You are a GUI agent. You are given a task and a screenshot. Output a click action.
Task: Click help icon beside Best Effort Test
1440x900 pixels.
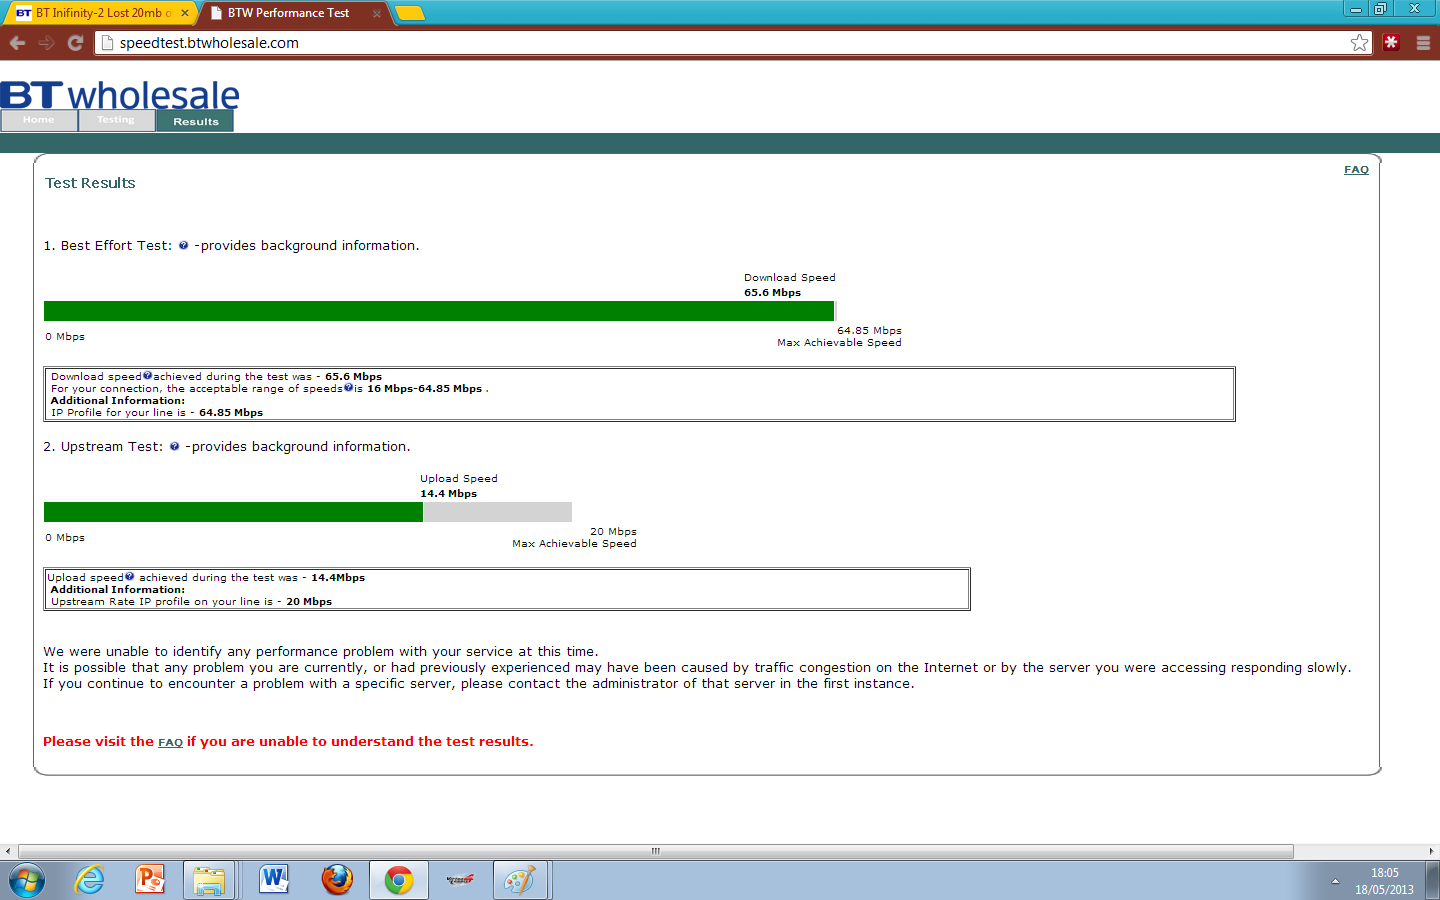(x=183, y=246)
